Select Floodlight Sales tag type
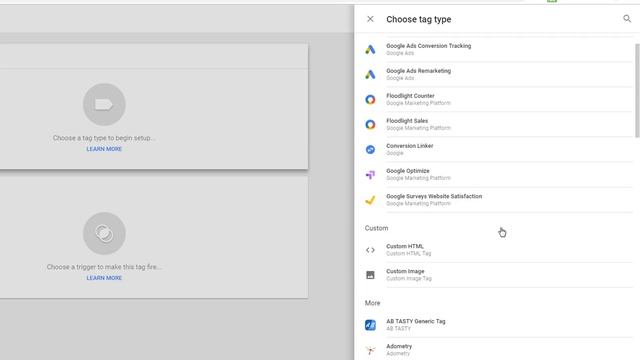This screenshot has width=640, height=360. [x=498, y=124]
